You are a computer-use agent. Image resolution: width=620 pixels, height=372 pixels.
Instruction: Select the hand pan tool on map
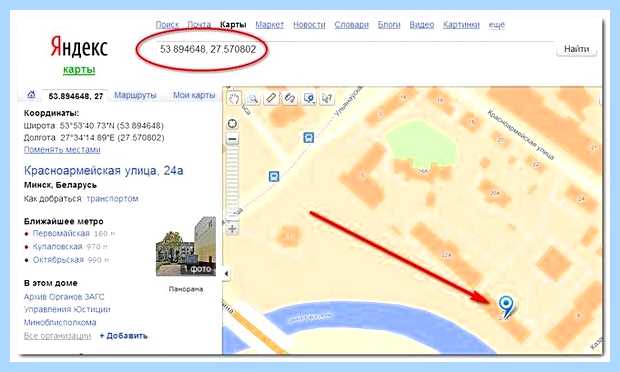(234, 97)
